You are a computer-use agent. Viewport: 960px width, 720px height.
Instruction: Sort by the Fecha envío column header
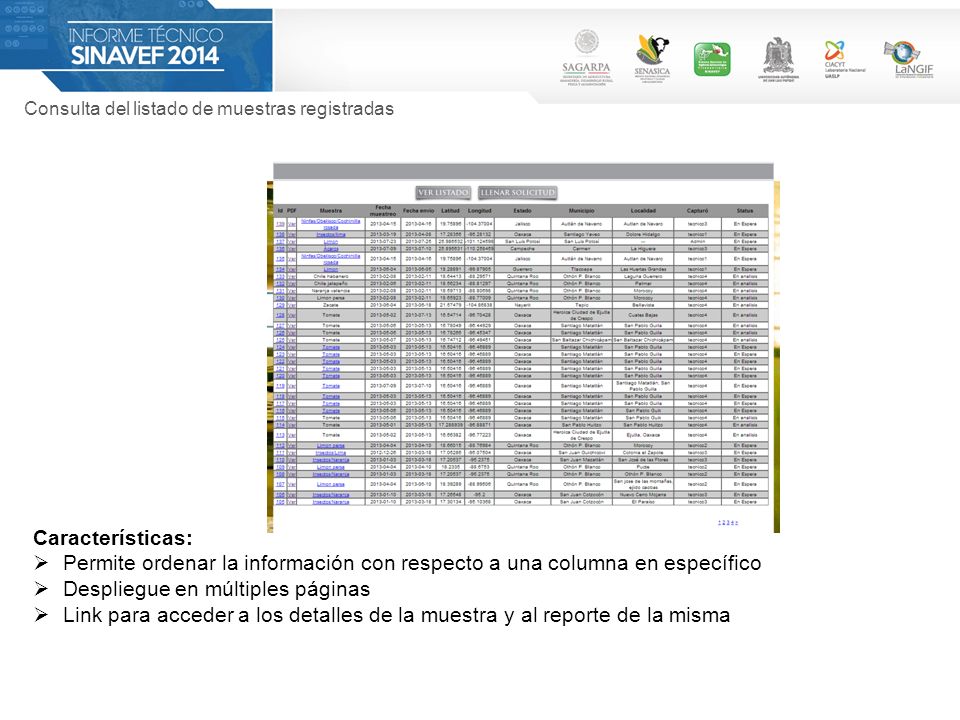419,211
